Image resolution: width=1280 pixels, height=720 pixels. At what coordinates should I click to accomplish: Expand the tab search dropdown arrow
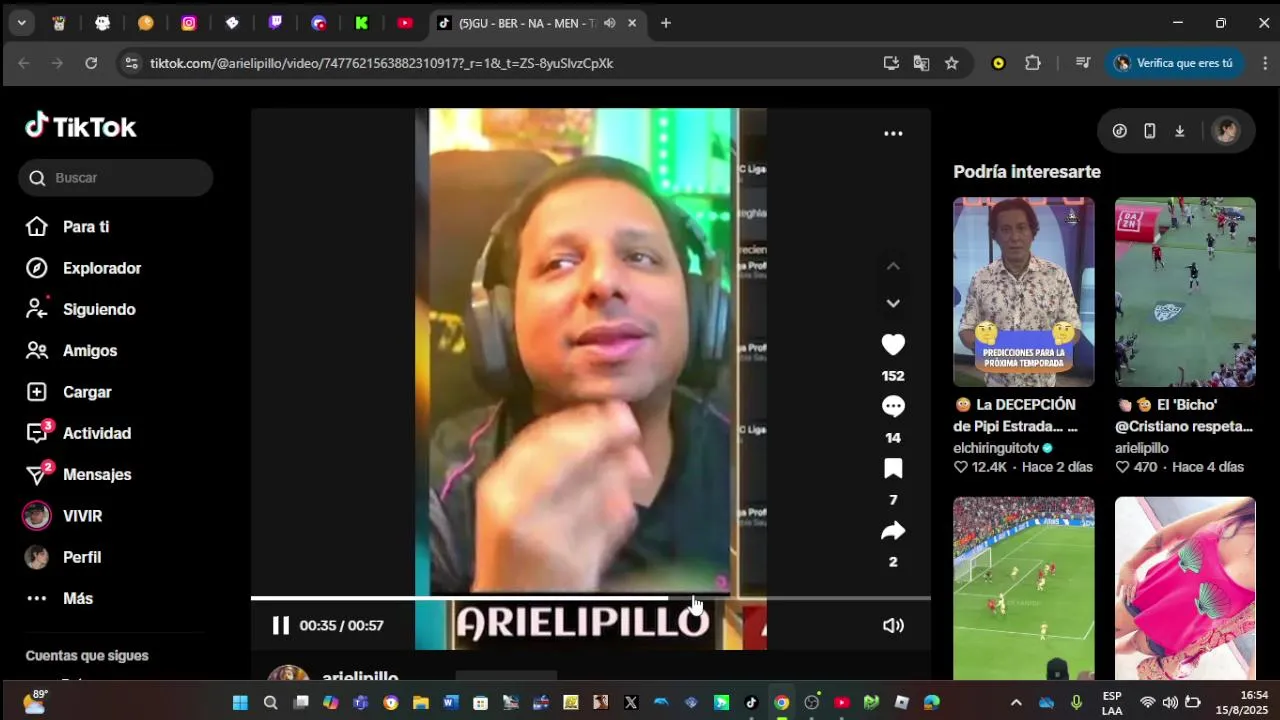coord(21,23)
